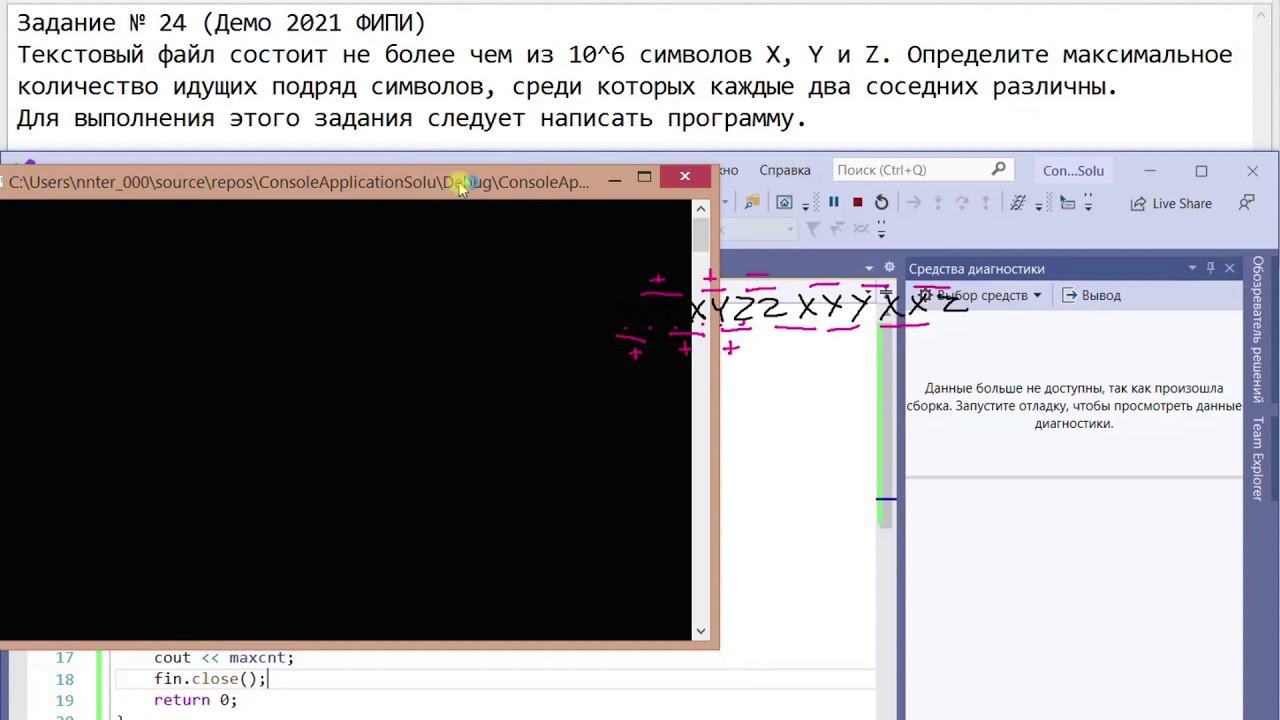The width and height of the screenshot is (1280, 720).
Task: Click the console window title bar path
Action: 299,181
